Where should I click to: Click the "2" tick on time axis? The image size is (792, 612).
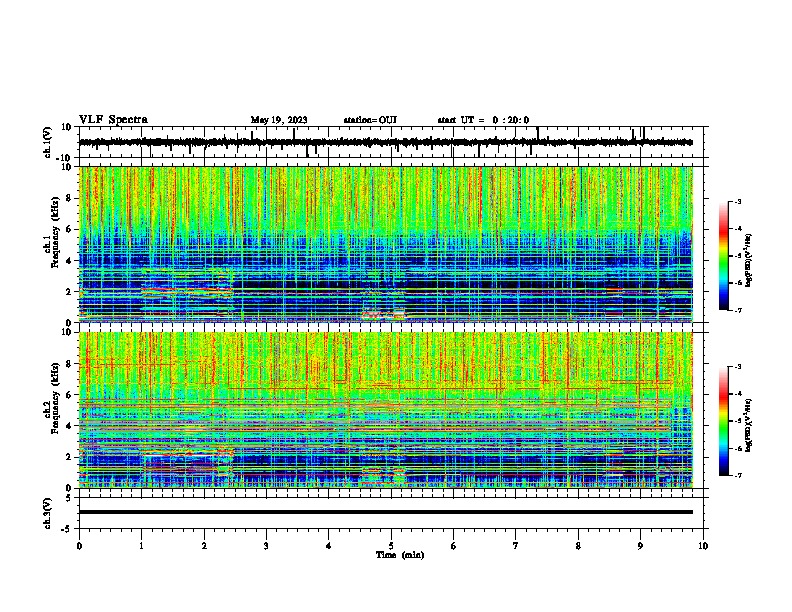(204, 546)
